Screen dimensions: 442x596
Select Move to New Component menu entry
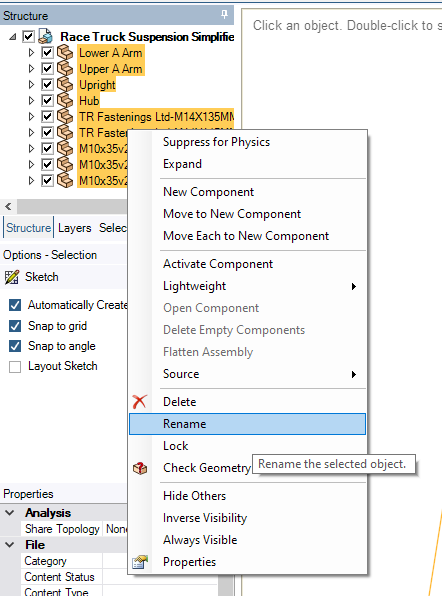point(232,214)
